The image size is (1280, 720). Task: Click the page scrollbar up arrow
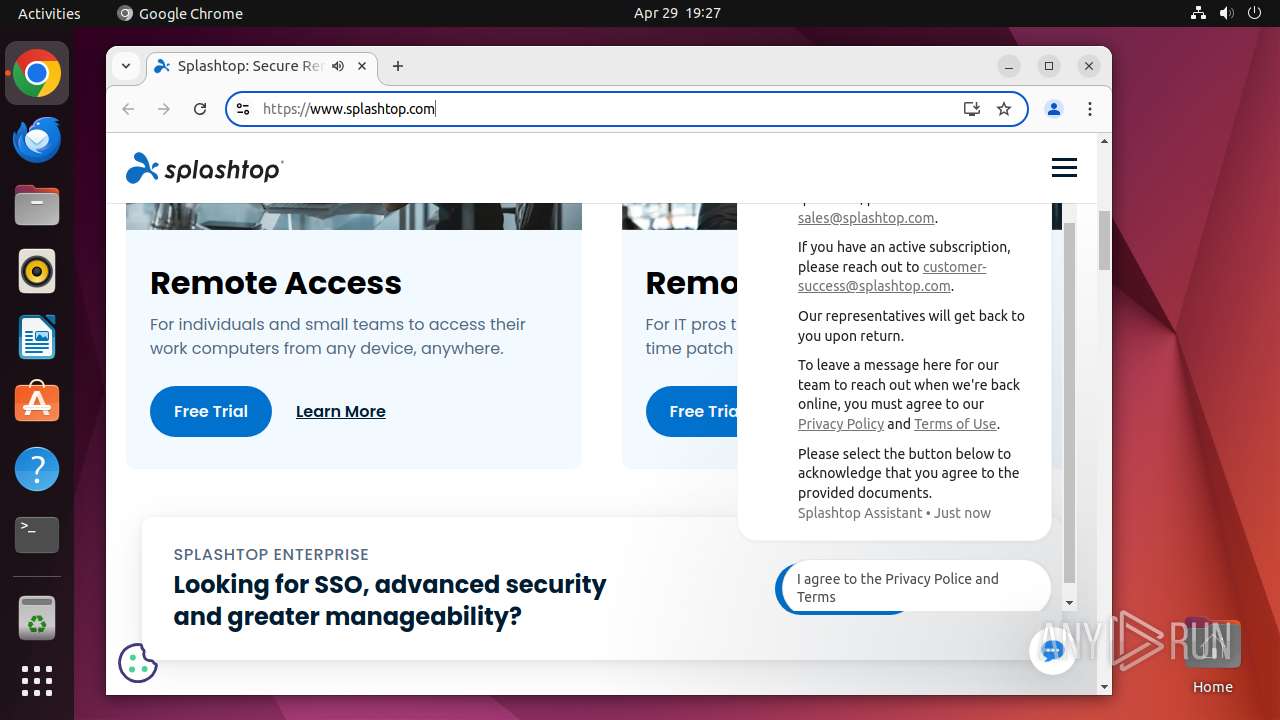(x=1104, y=141)
